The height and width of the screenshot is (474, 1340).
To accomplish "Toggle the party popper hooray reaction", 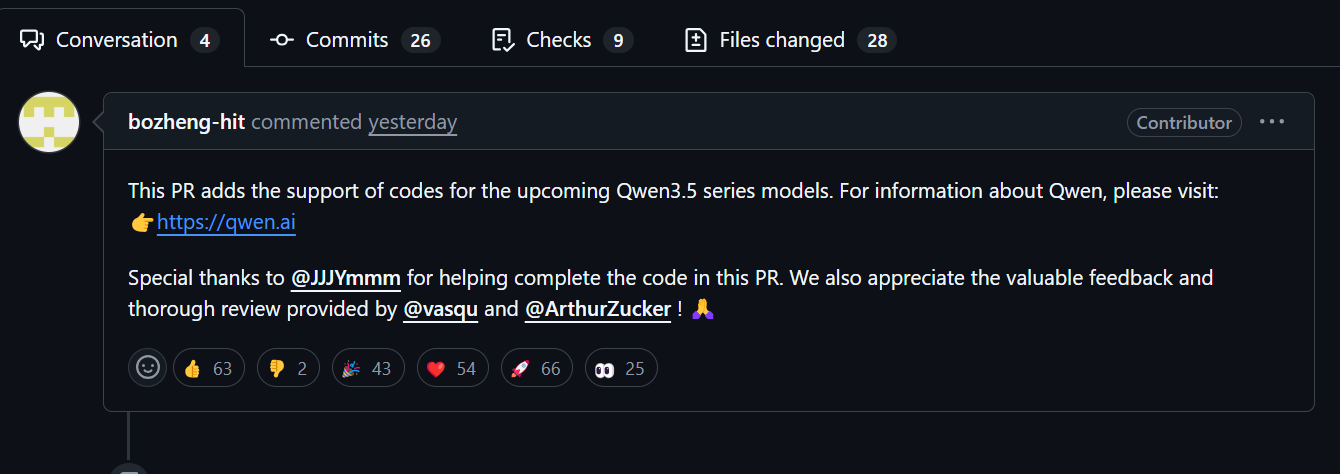I will coord(366,368).
